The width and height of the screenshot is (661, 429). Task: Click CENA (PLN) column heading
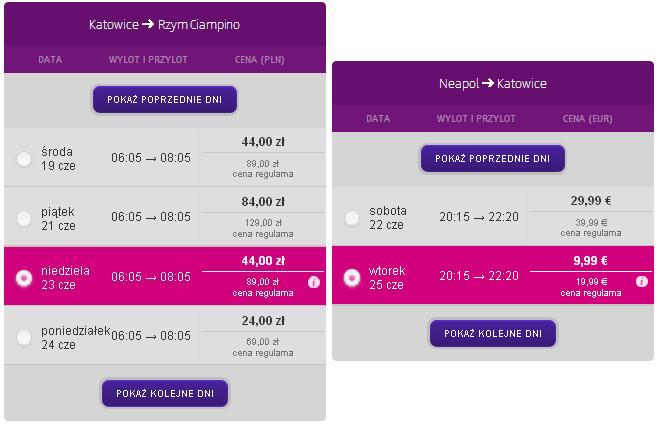click(260, 60)
